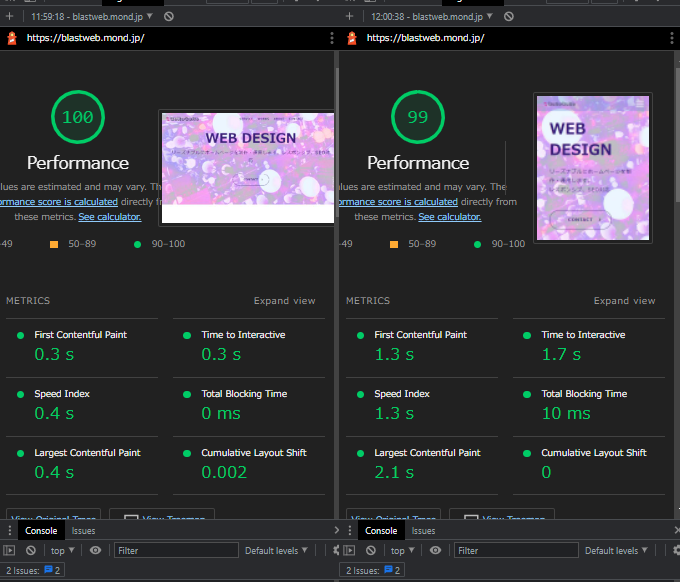The width and height of the screenshot is (680, 582).
Task: Open three-dot menu in right report header
Action: (x=672, y=38)
